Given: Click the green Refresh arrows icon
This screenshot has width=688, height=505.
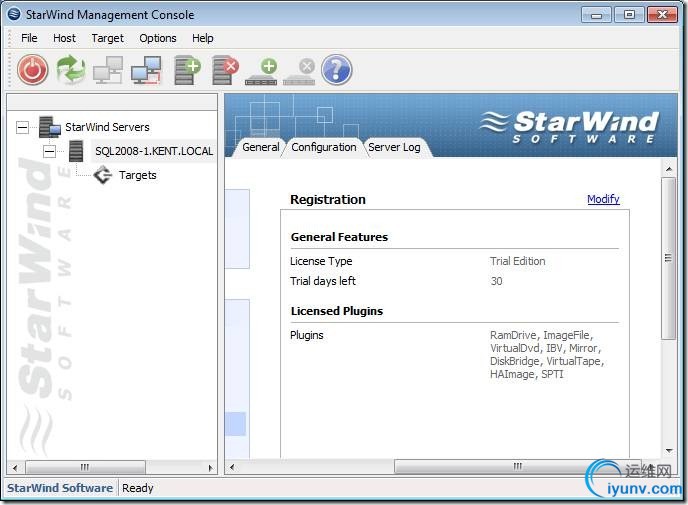Looking at the screenshot, I should click(71, 70).
